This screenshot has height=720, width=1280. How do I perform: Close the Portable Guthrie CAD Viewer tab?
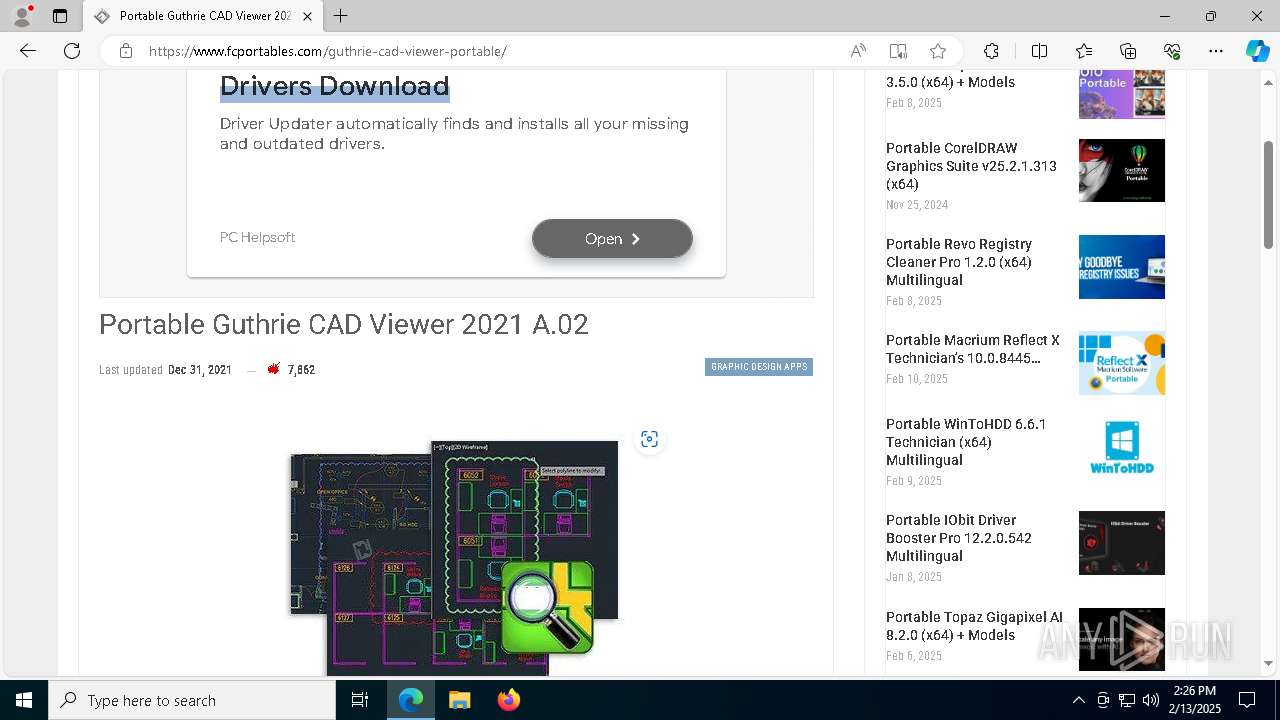pos(307,16)
